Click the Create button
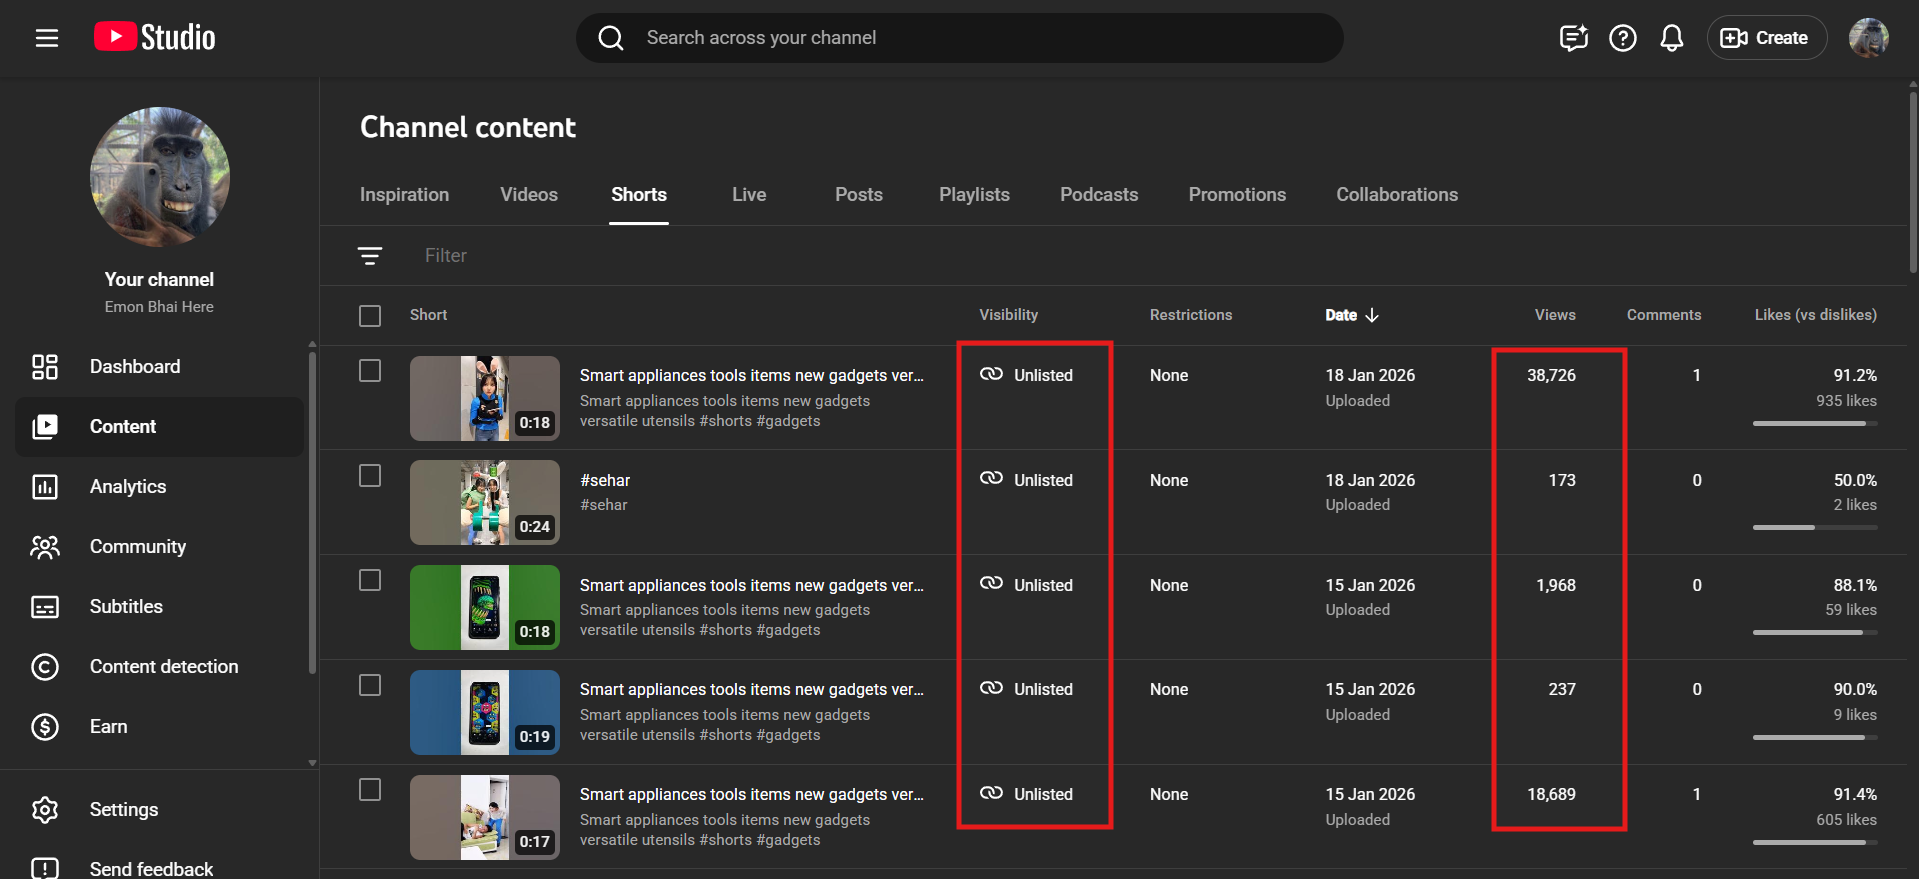 (x=1766, y=38)
